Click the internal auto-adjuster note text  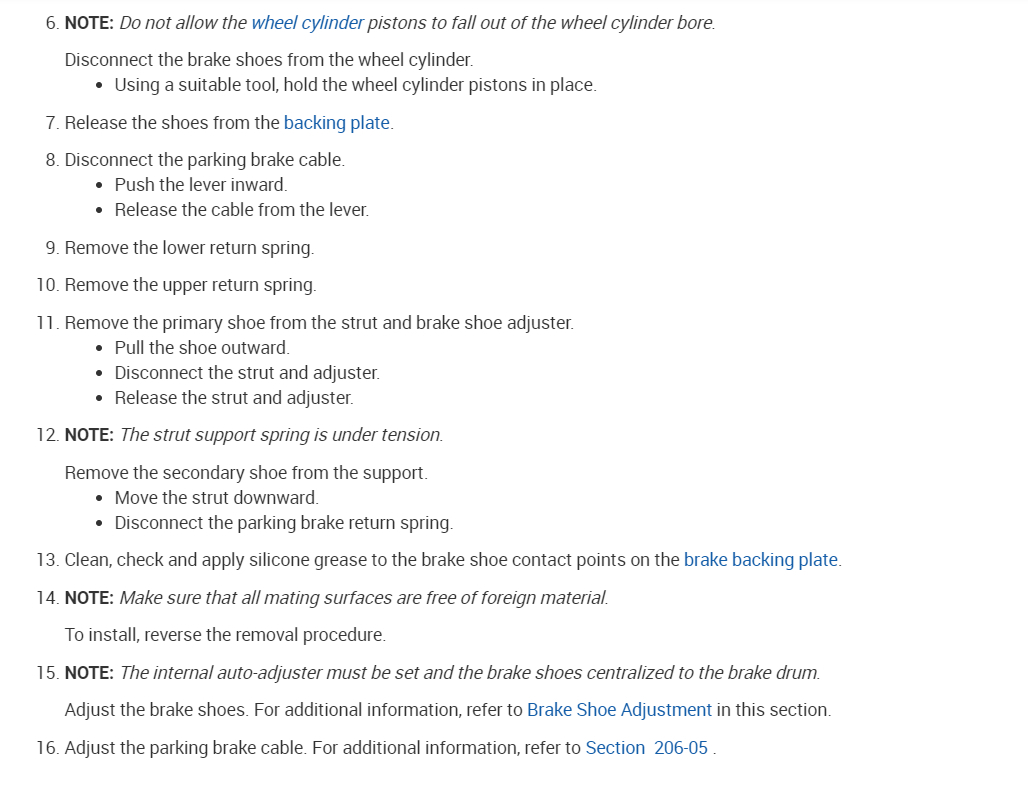pos(469,673)
